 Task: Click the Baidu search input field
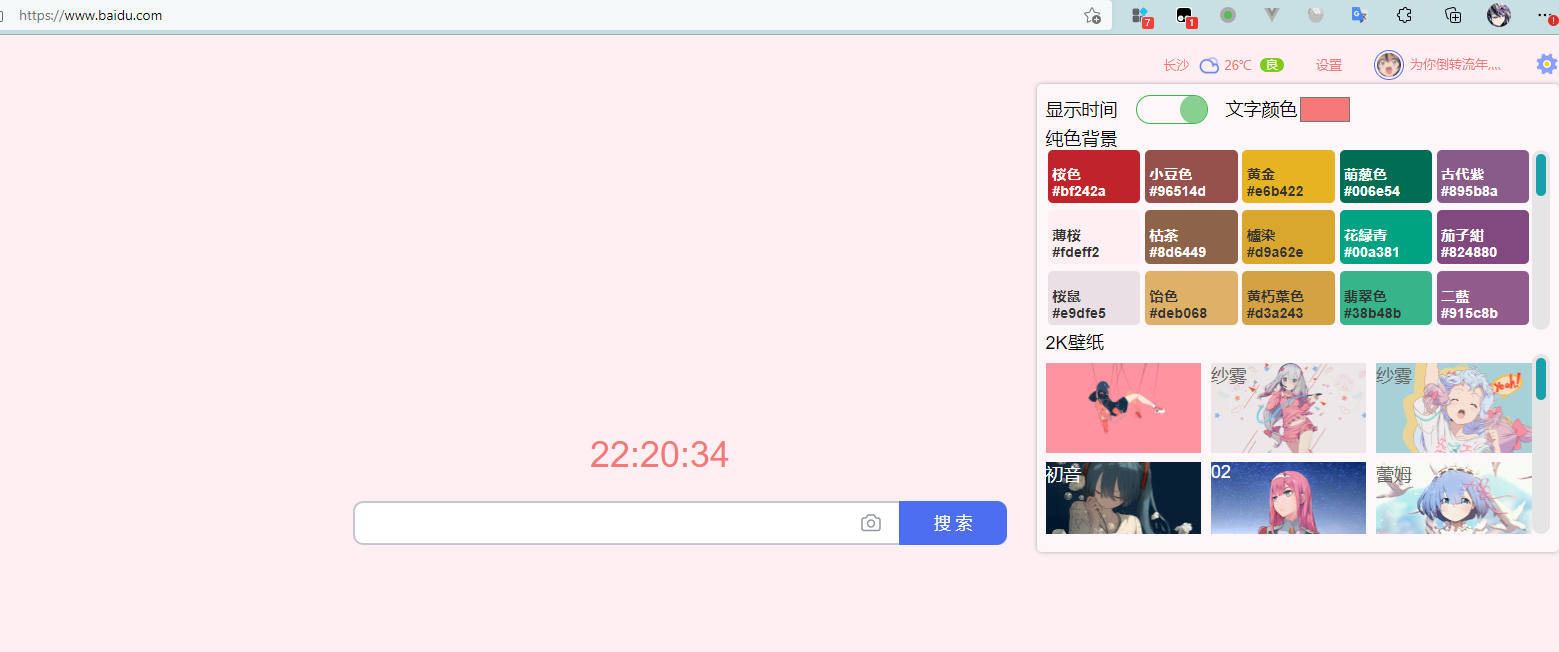tap(605, 523)
